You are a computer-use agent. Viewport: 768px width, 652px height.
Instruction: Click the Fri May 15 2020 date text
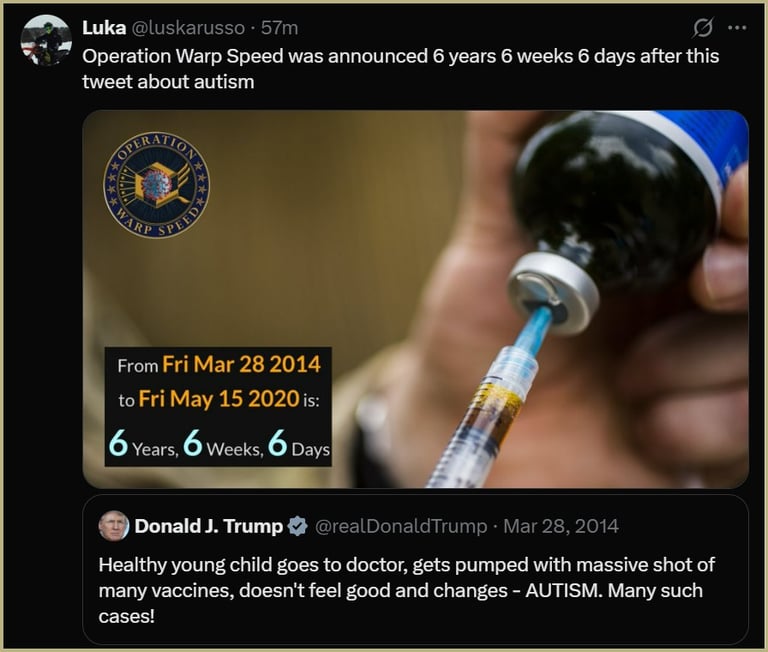[218, 399]
